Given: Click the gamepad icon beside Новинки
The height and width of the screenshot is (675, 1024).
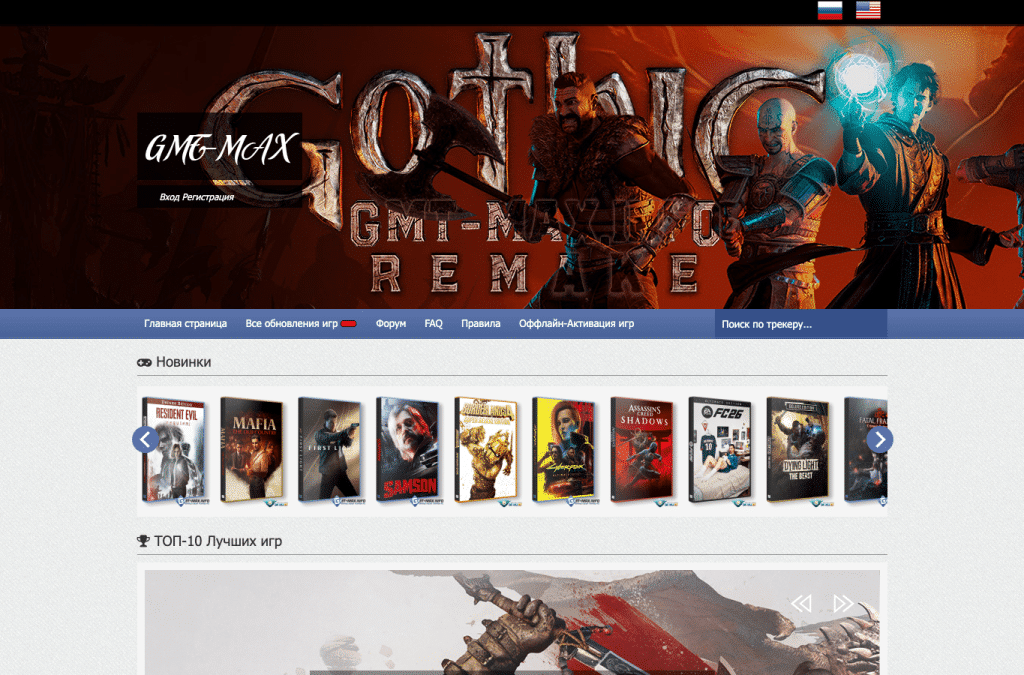Looking at the screenshot, I should click(x=144, y=362).
